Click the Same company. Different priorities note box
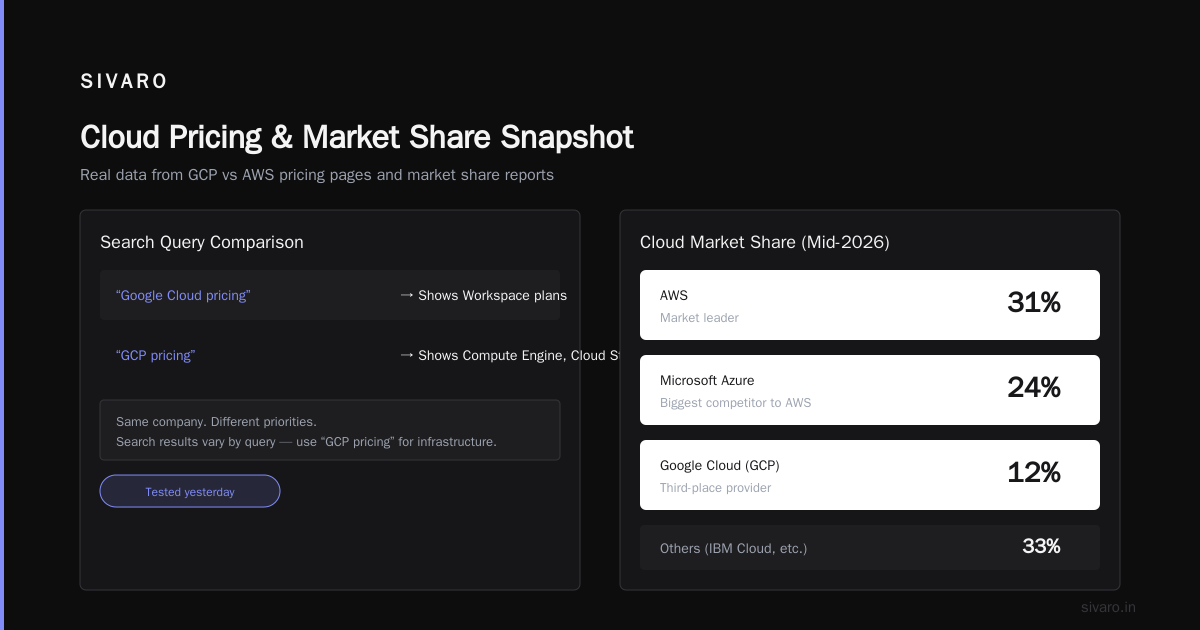This screenshot has width=1200, height=630. 330,430
